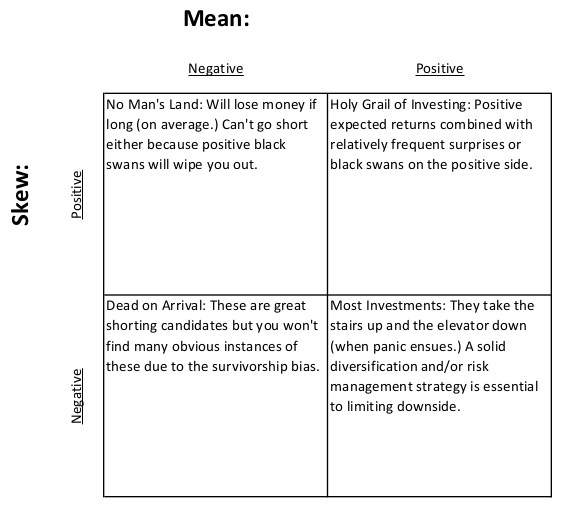
Task: Click 'diversification and/or risk' line
Action: [x=409, y=366]
